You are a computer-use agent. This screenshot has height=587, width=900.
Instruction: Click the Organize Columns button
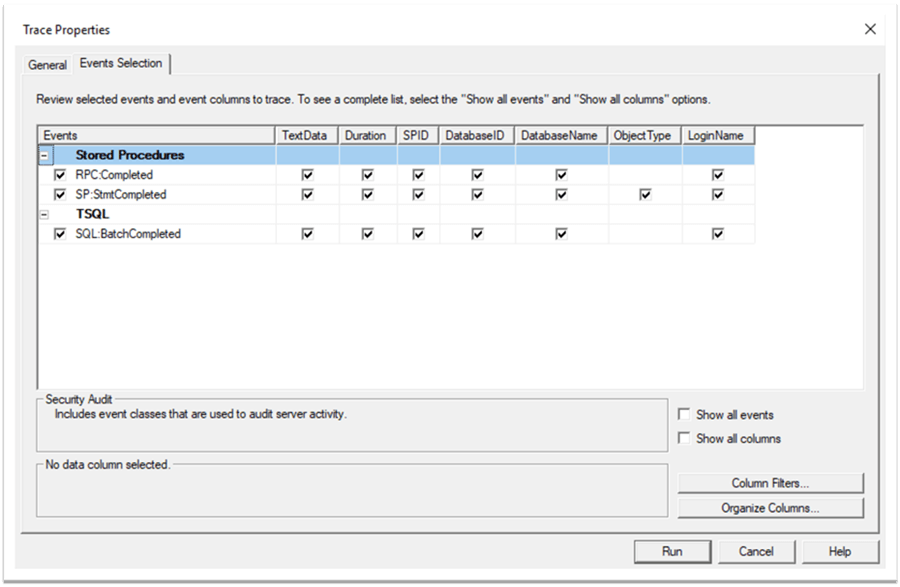770,508
